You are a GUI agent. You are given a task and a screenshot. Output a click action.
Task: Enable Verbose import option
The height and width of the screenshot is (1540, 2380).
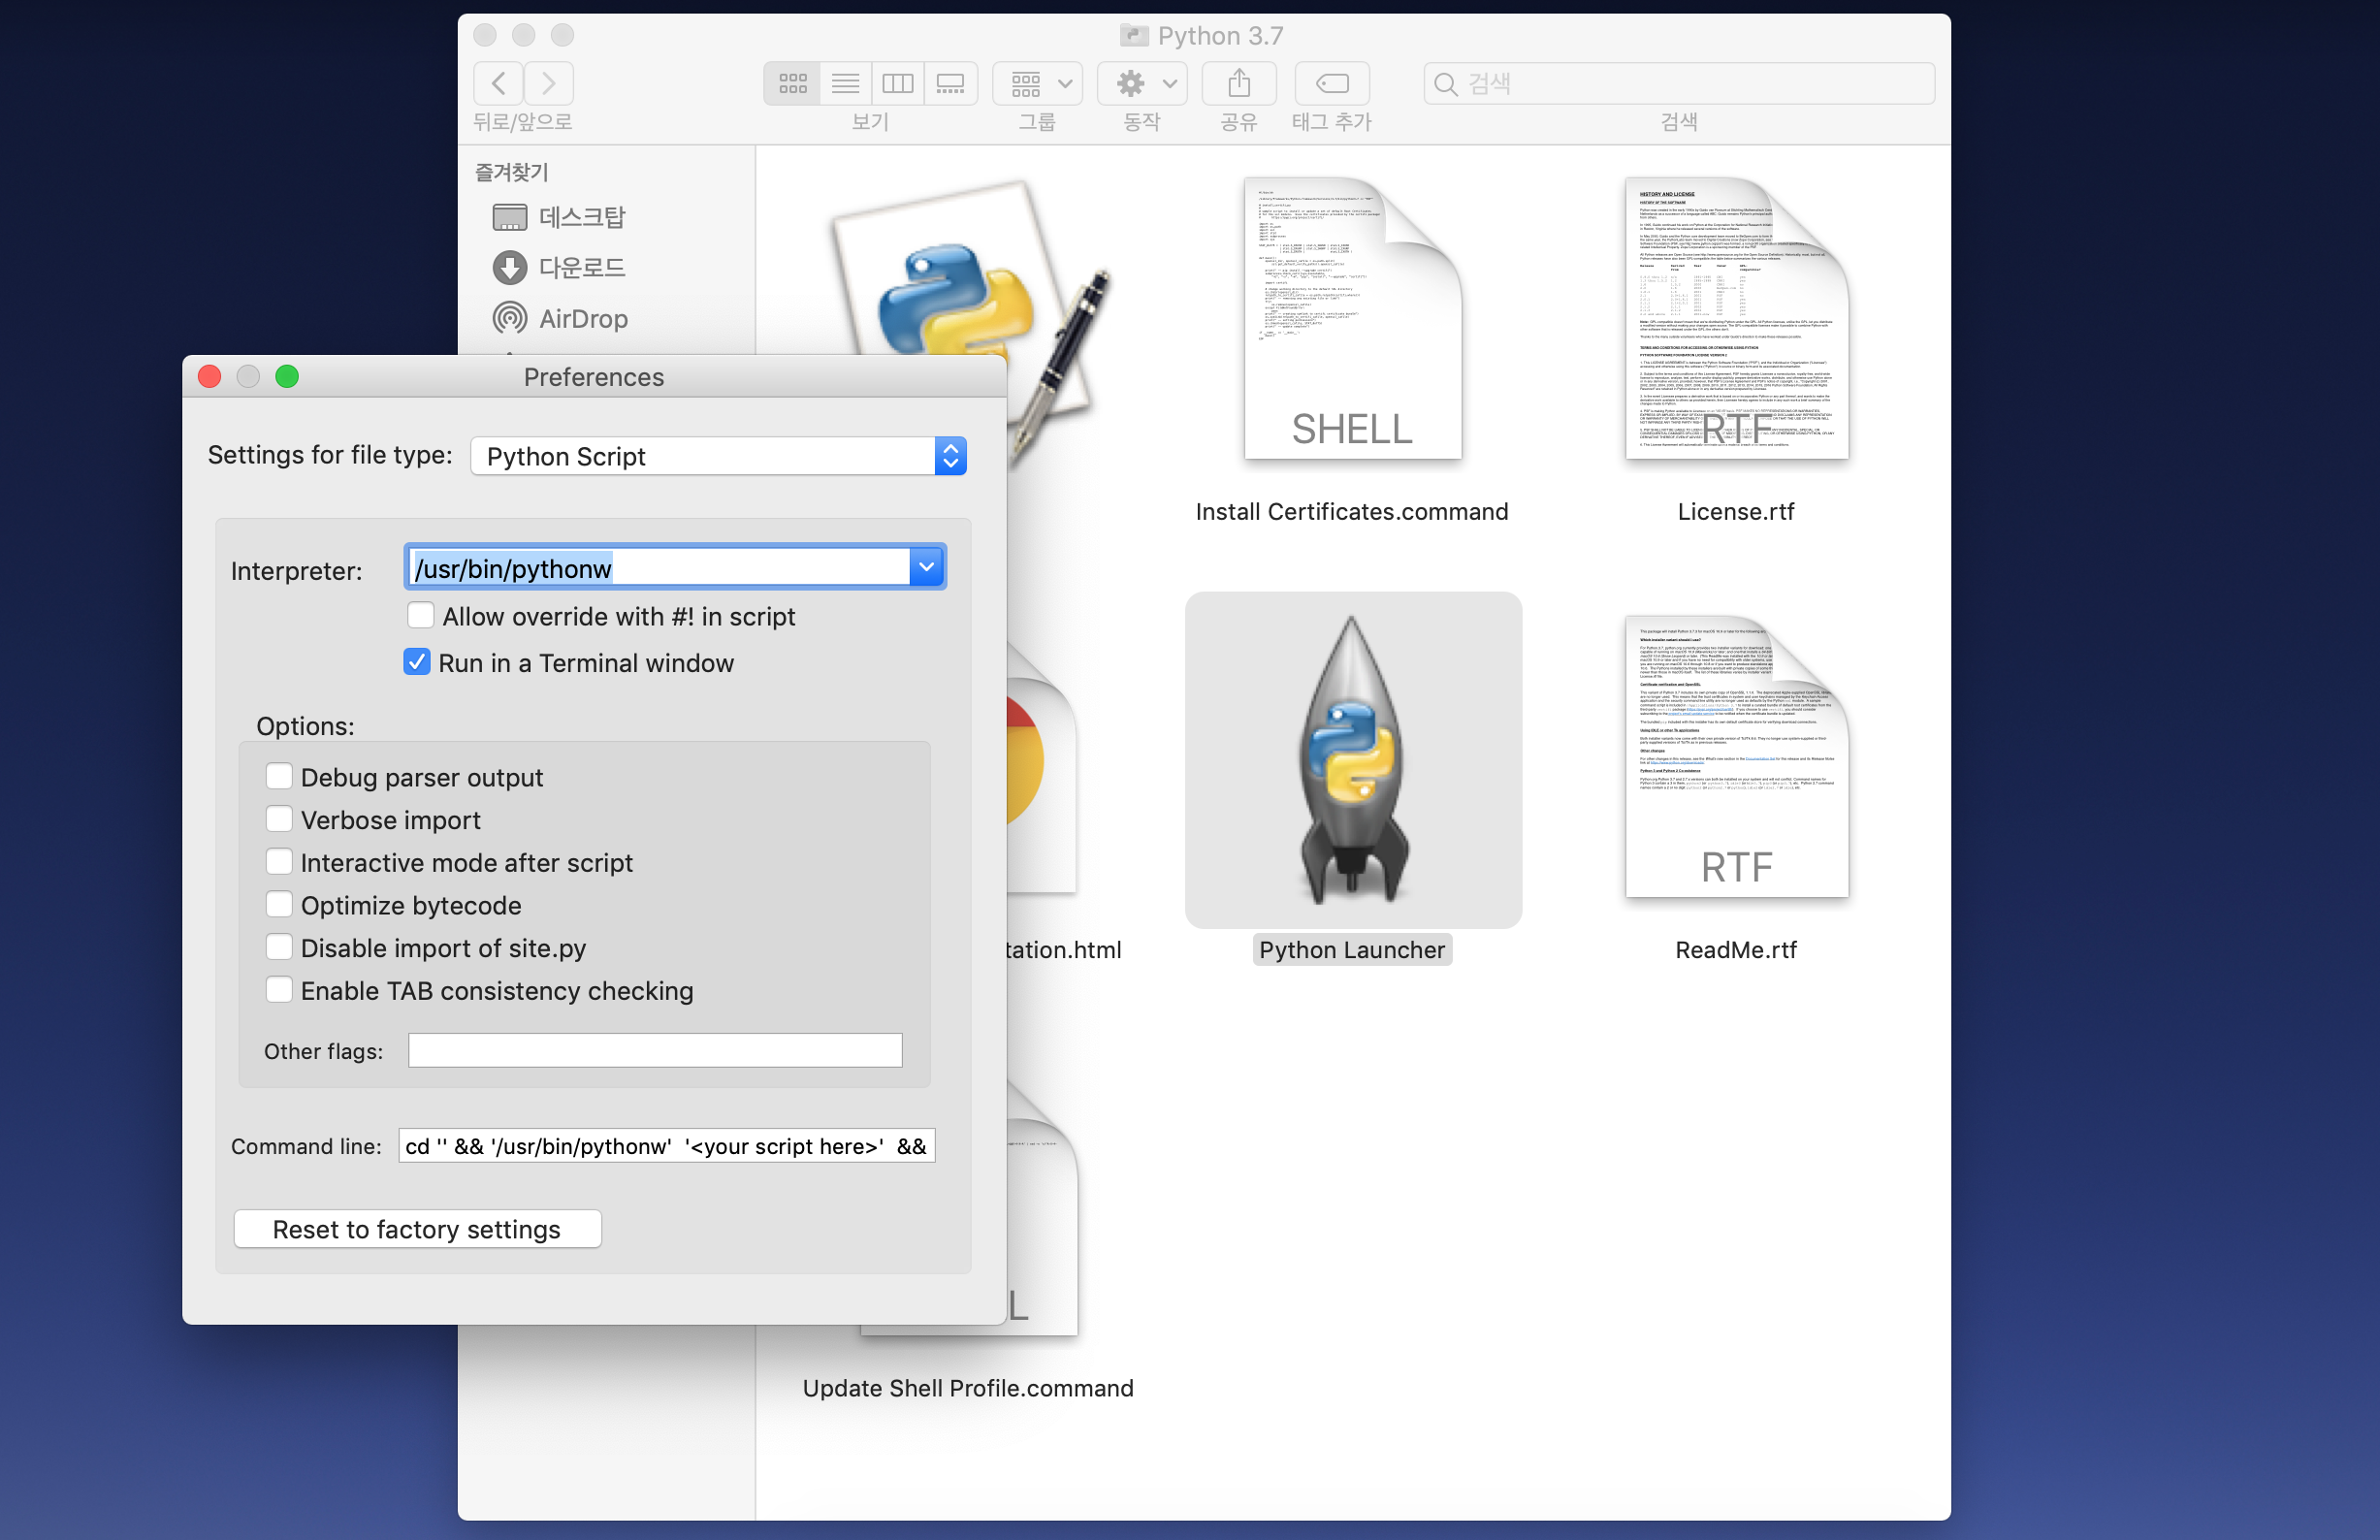[279, 819]
